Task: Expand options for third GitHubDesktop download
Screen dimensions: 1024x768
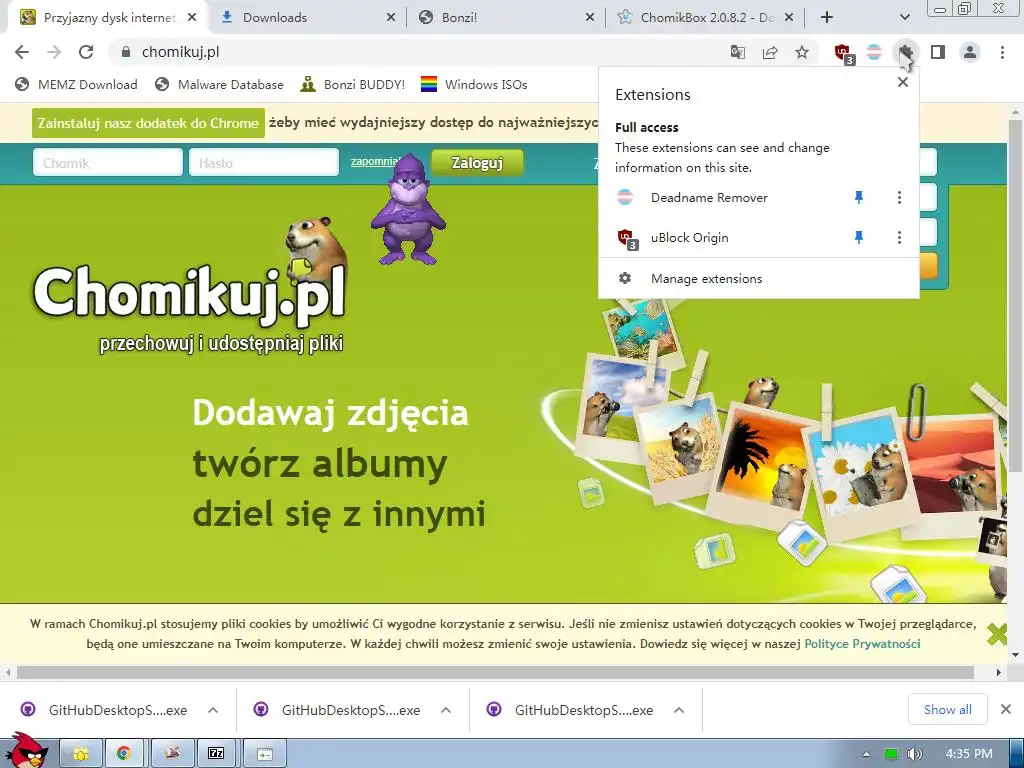Action: (679, 710)
